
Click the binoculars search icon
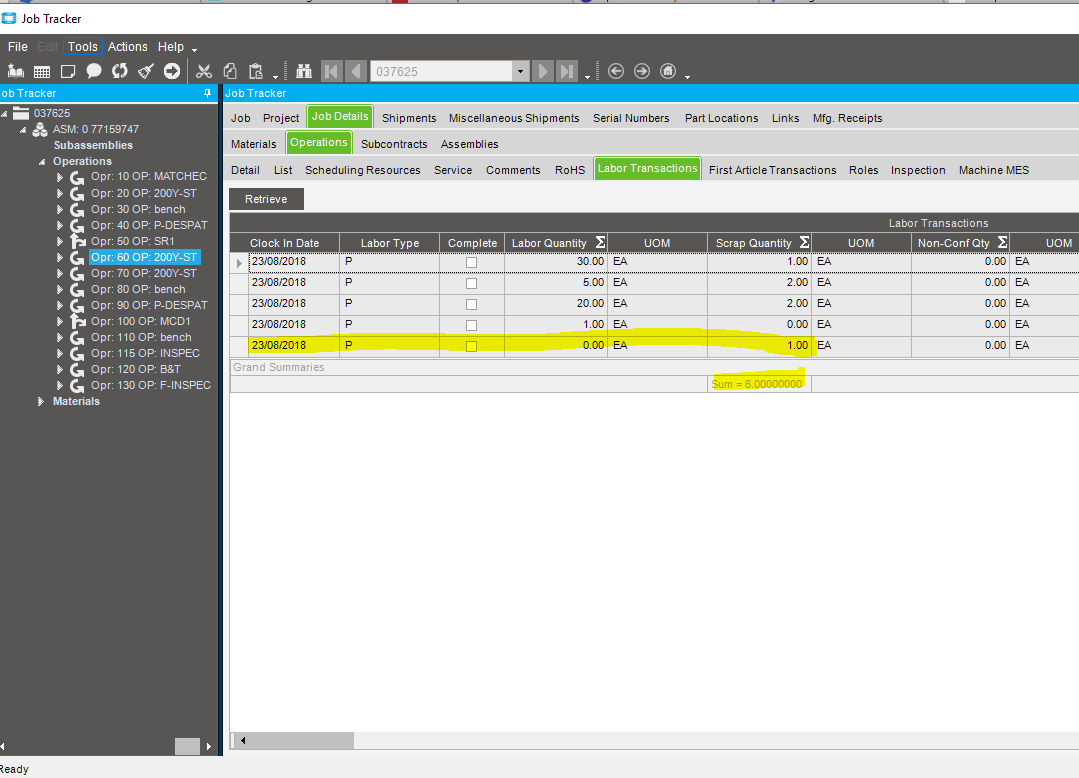pos(304,71)
